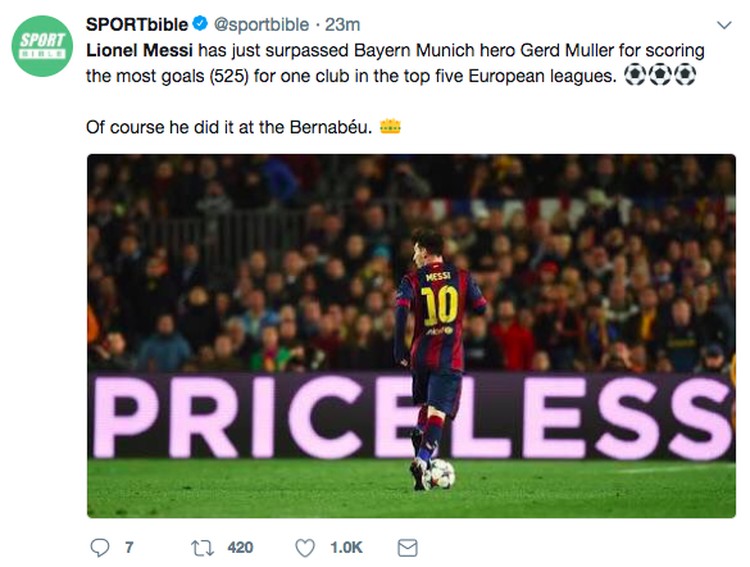
Task: Click the third soccer ball emoji
Action: [x=685, y=75]
